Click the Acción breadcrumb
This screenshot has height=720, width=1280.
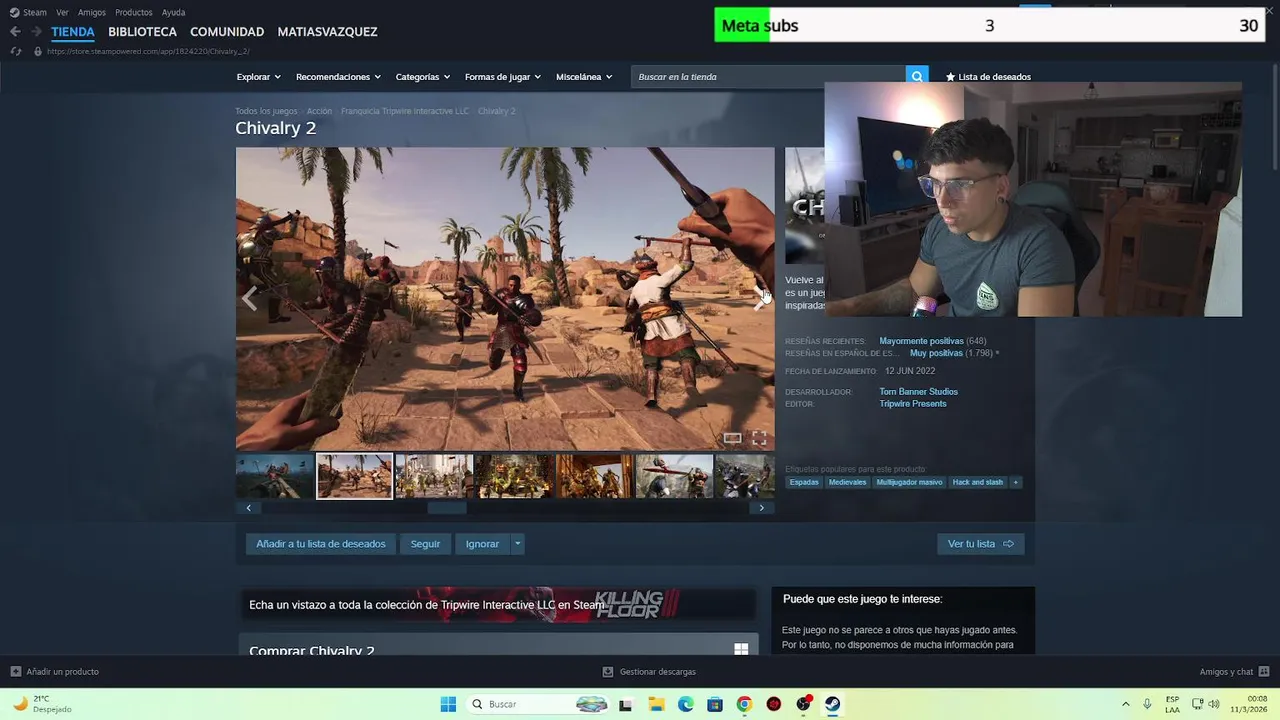319,111
